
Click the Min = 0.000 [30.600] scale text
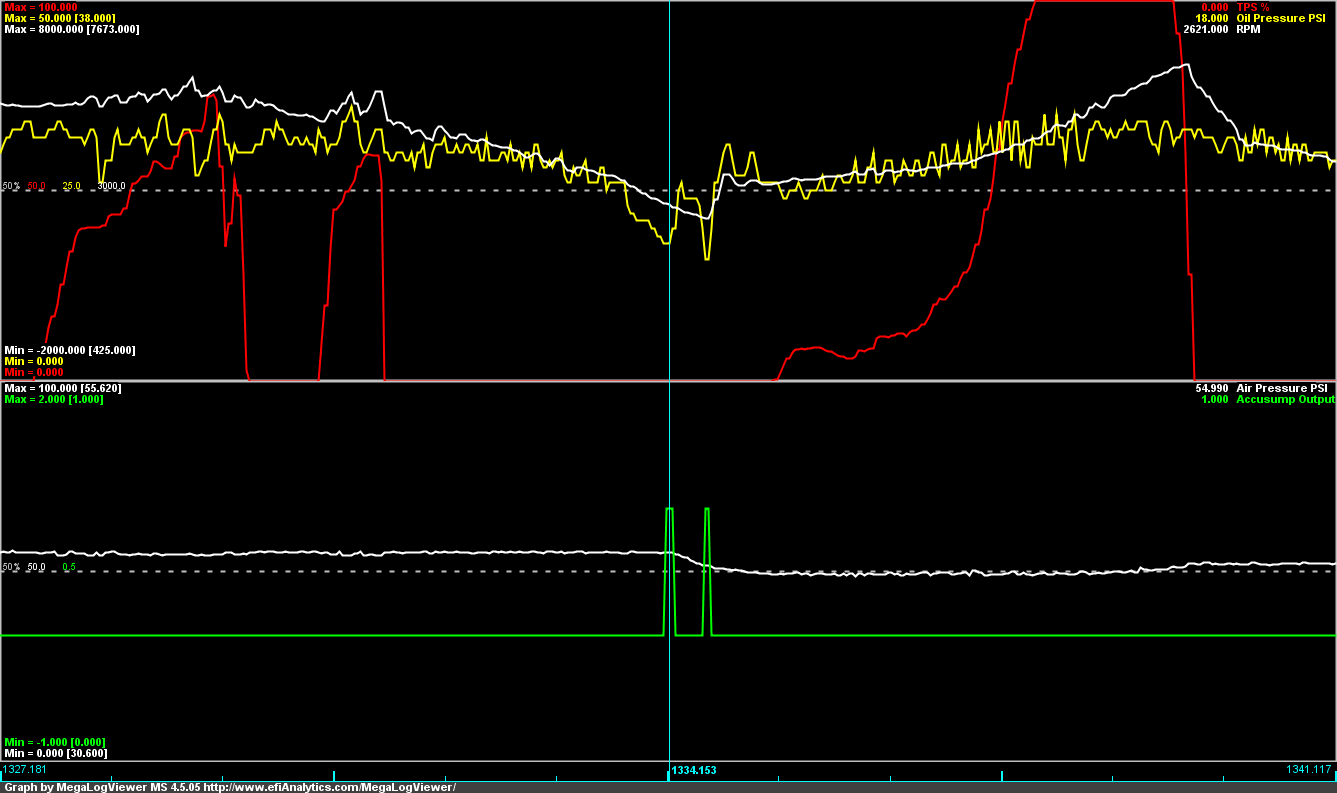pos(55,753)
